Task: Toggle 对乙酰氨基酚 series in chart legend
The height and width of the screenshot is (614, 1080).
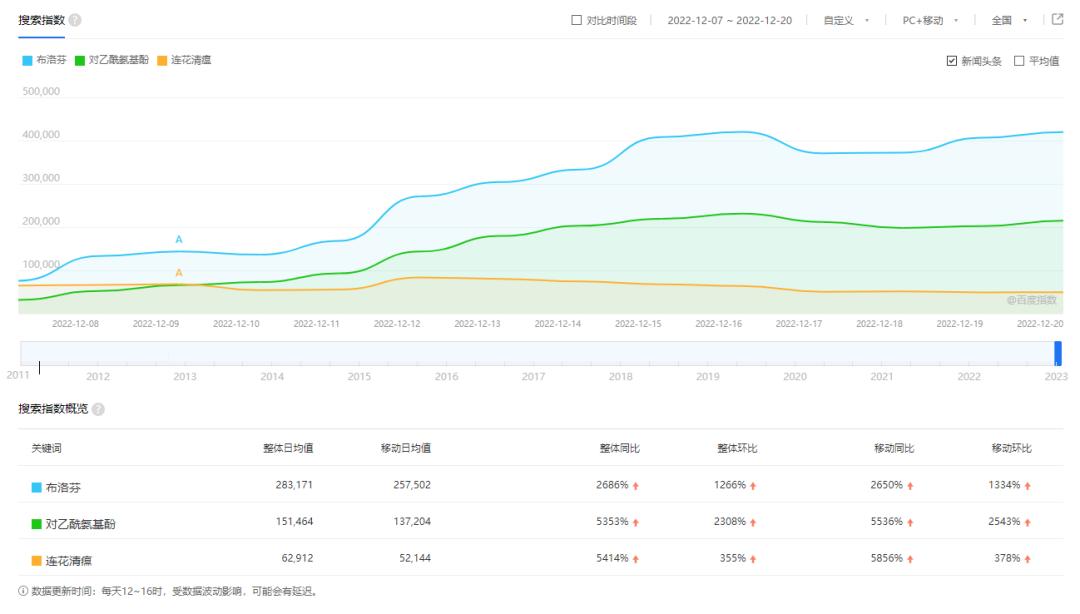Action: point(112,60)
